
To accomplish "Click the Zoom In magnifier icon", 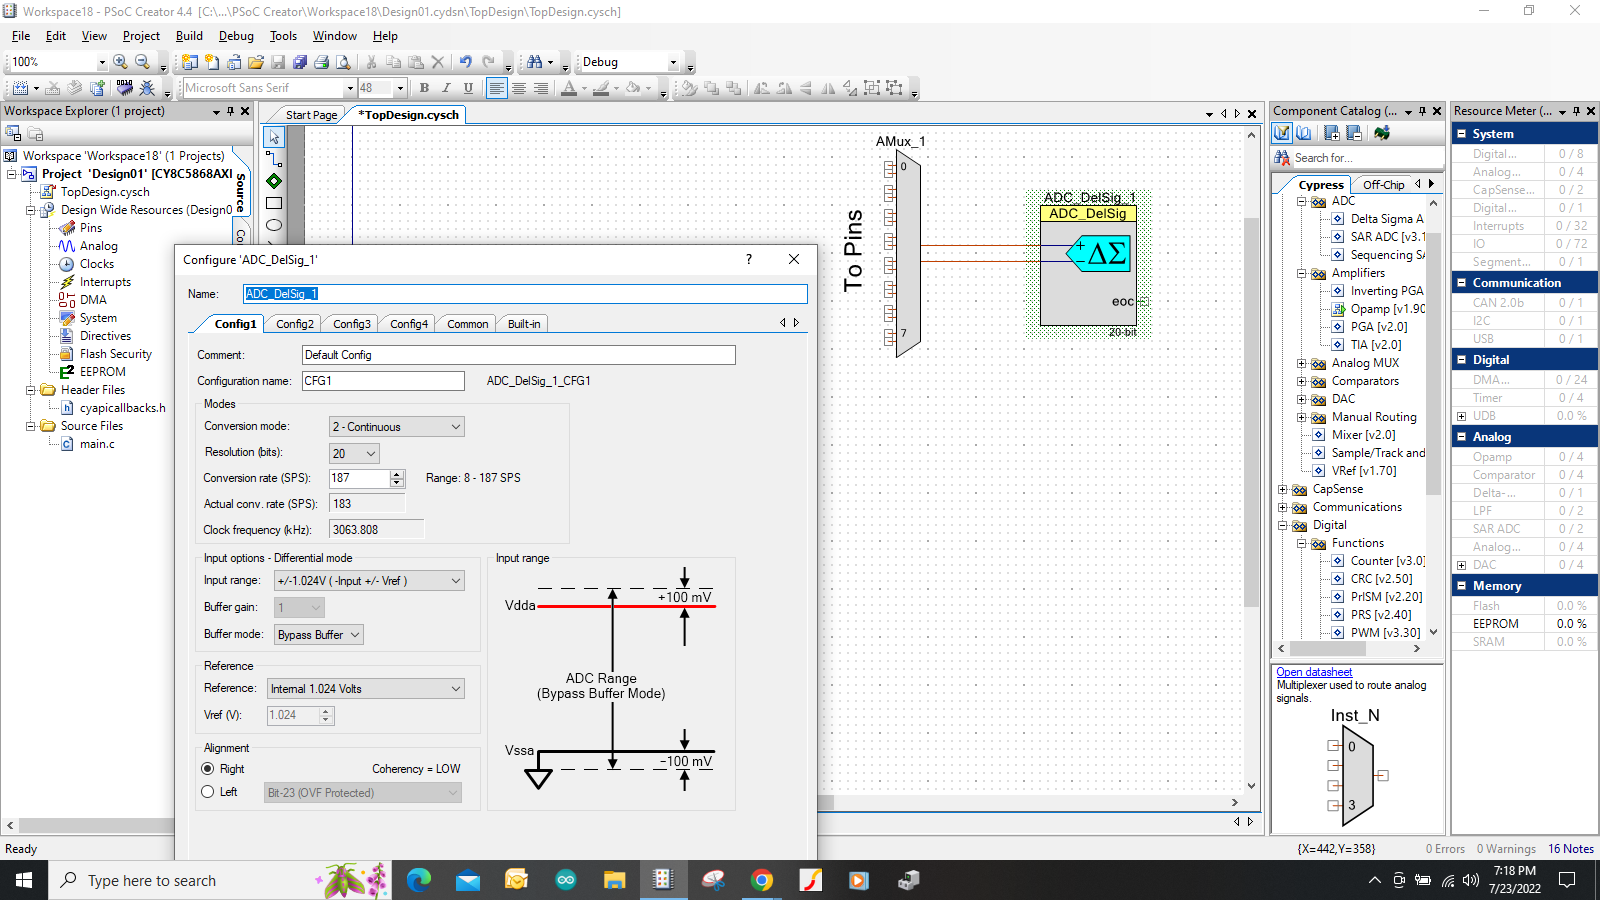I will tap(120, 62).
